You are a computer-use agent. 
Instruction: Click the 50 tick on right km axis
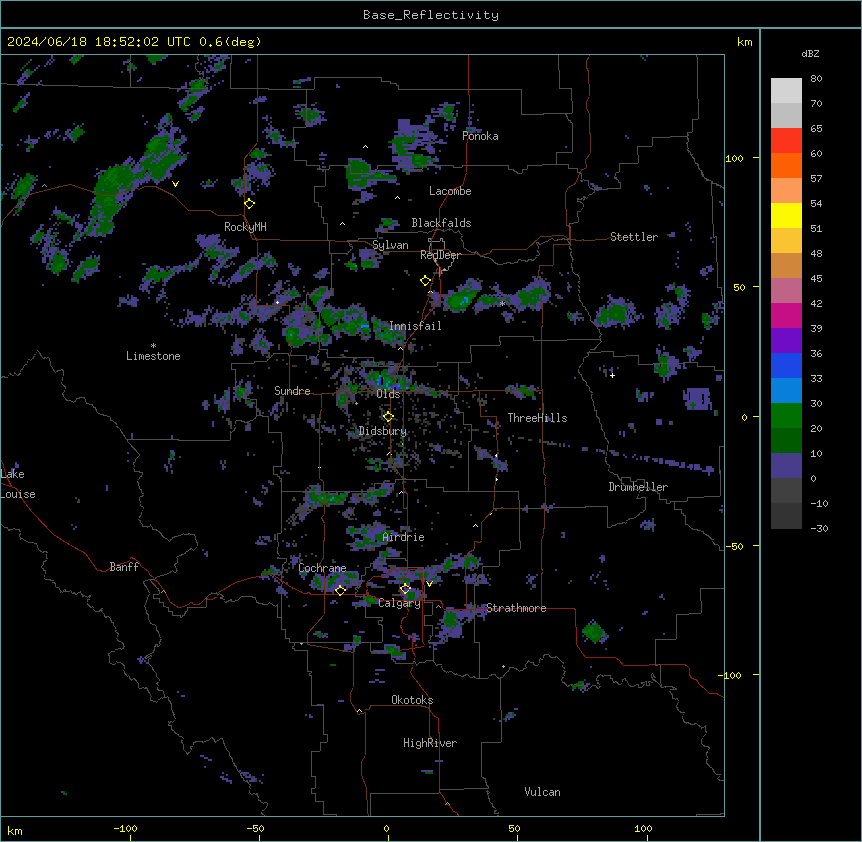point(739,287)
